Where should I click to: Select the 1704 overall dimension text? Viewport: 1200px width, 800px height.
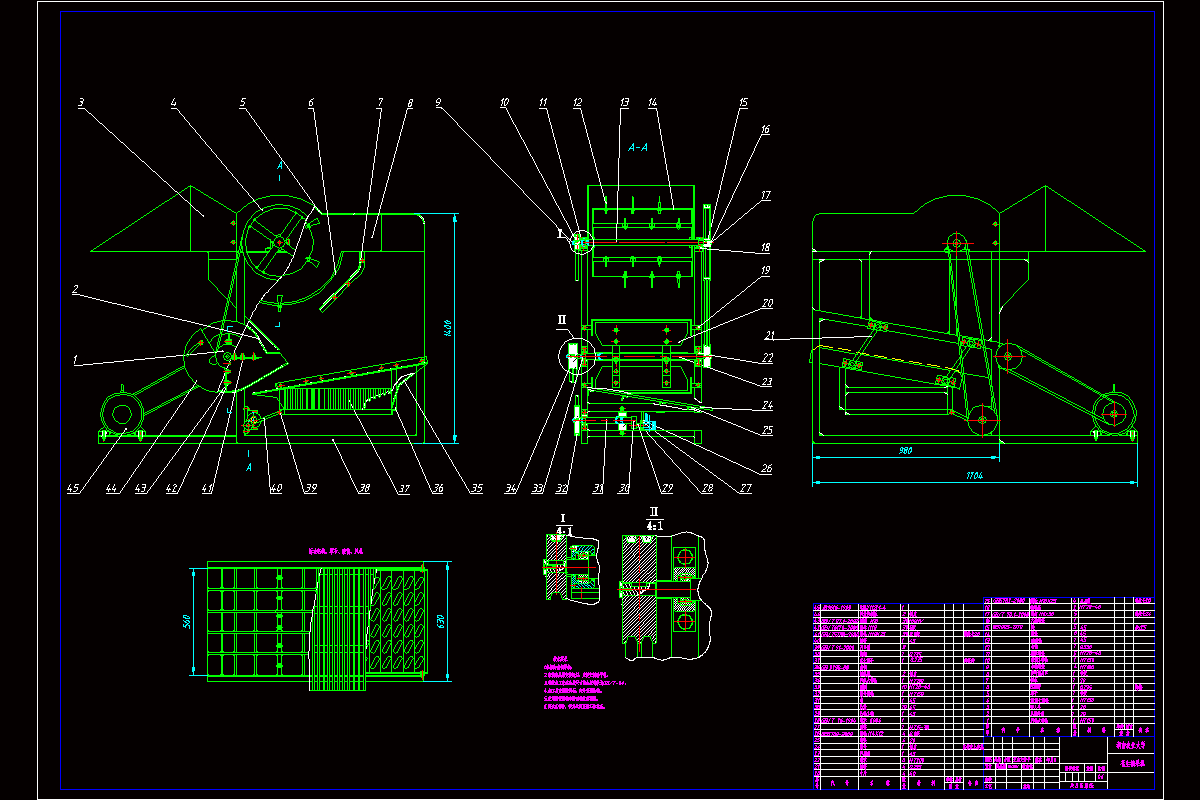(x=974, y=477)
